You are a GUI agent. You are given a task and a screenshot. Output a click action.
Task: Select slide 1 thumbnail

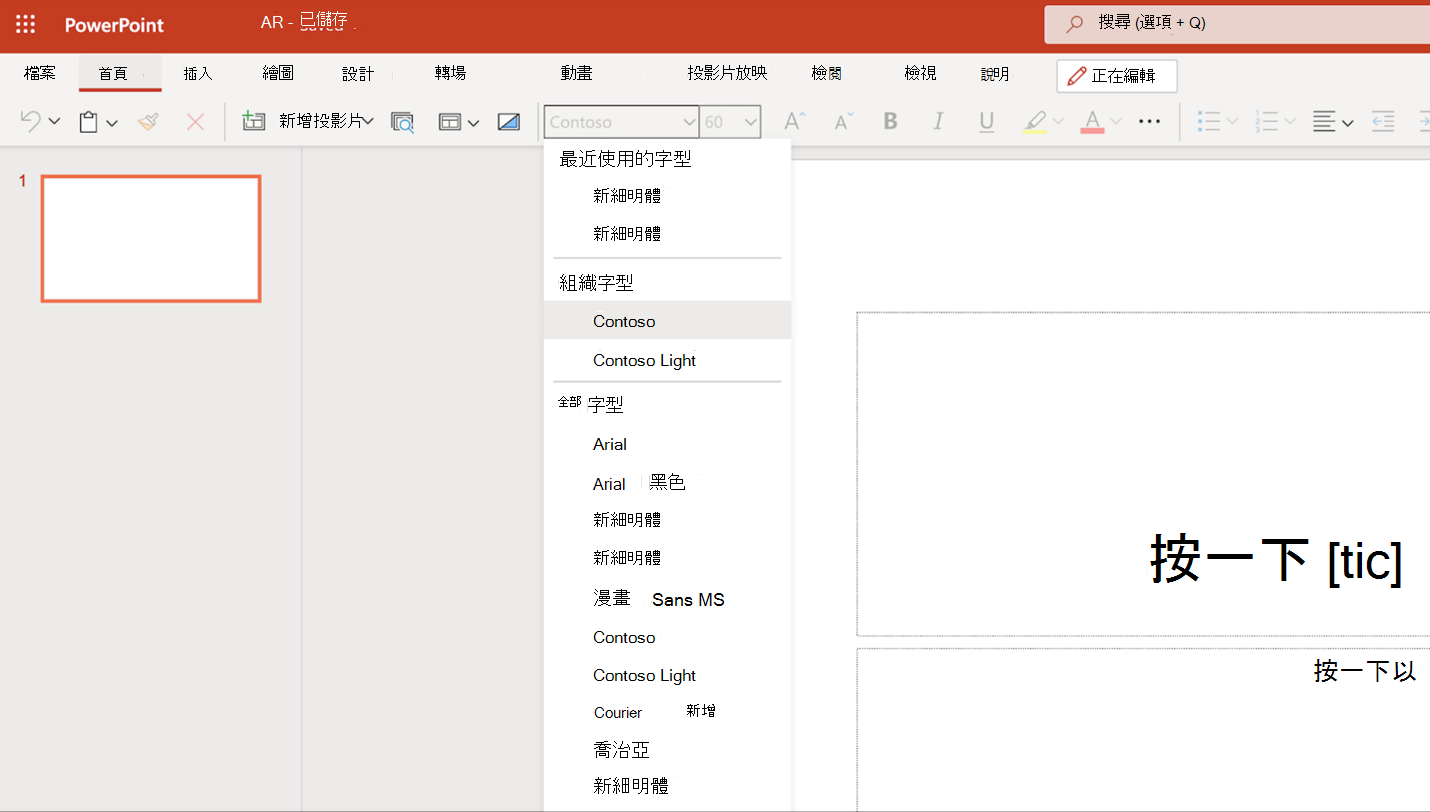[151, 238]
